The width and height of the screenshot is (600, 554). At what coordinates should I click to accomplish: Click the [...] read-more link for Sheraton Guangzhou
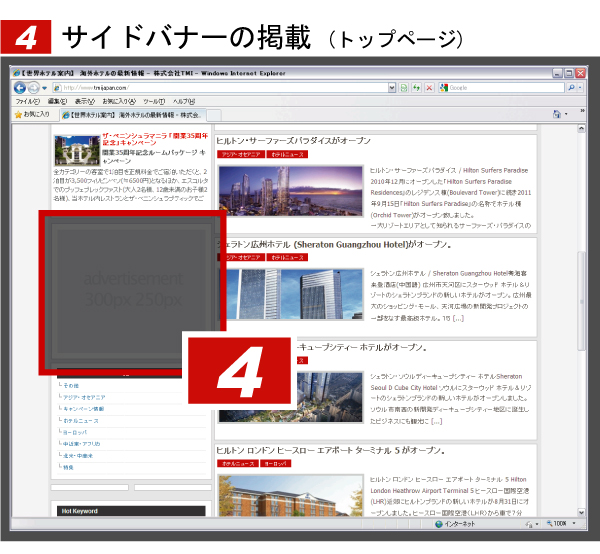(458, 318)
